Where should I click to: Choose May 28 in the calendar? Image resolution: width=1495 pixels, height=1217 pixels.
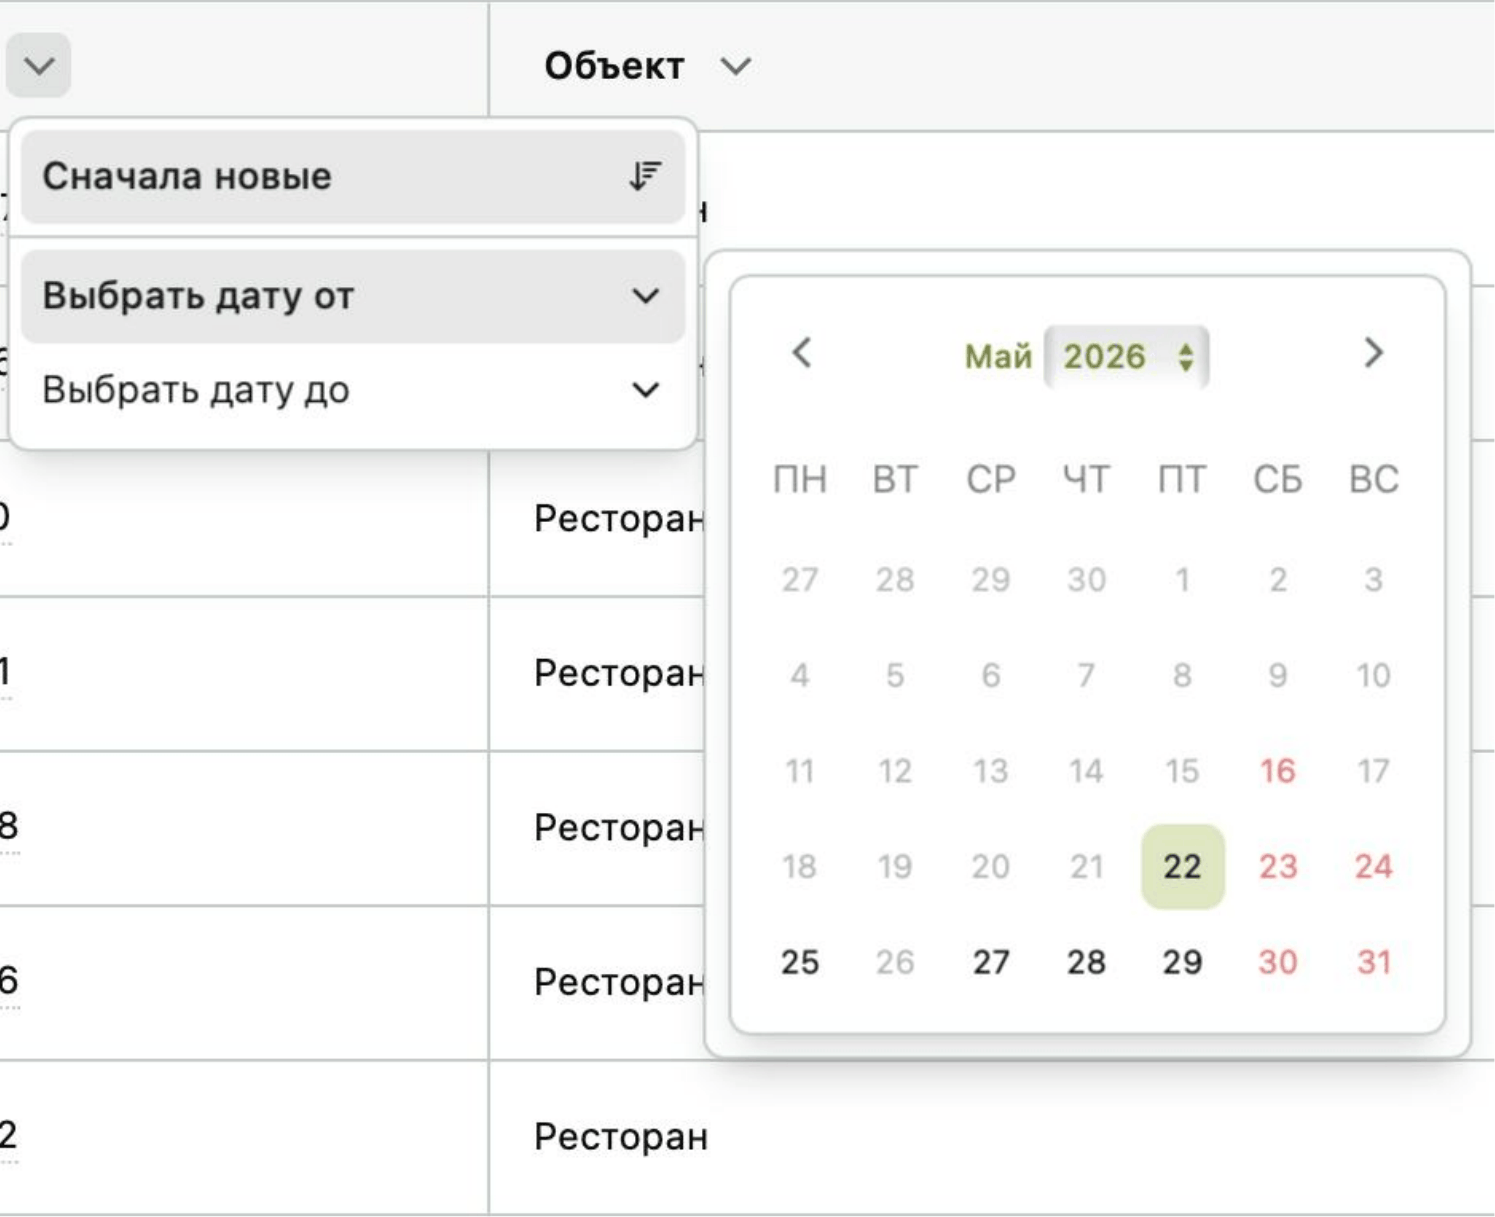pyautogui.click(x=1086, y=962)
